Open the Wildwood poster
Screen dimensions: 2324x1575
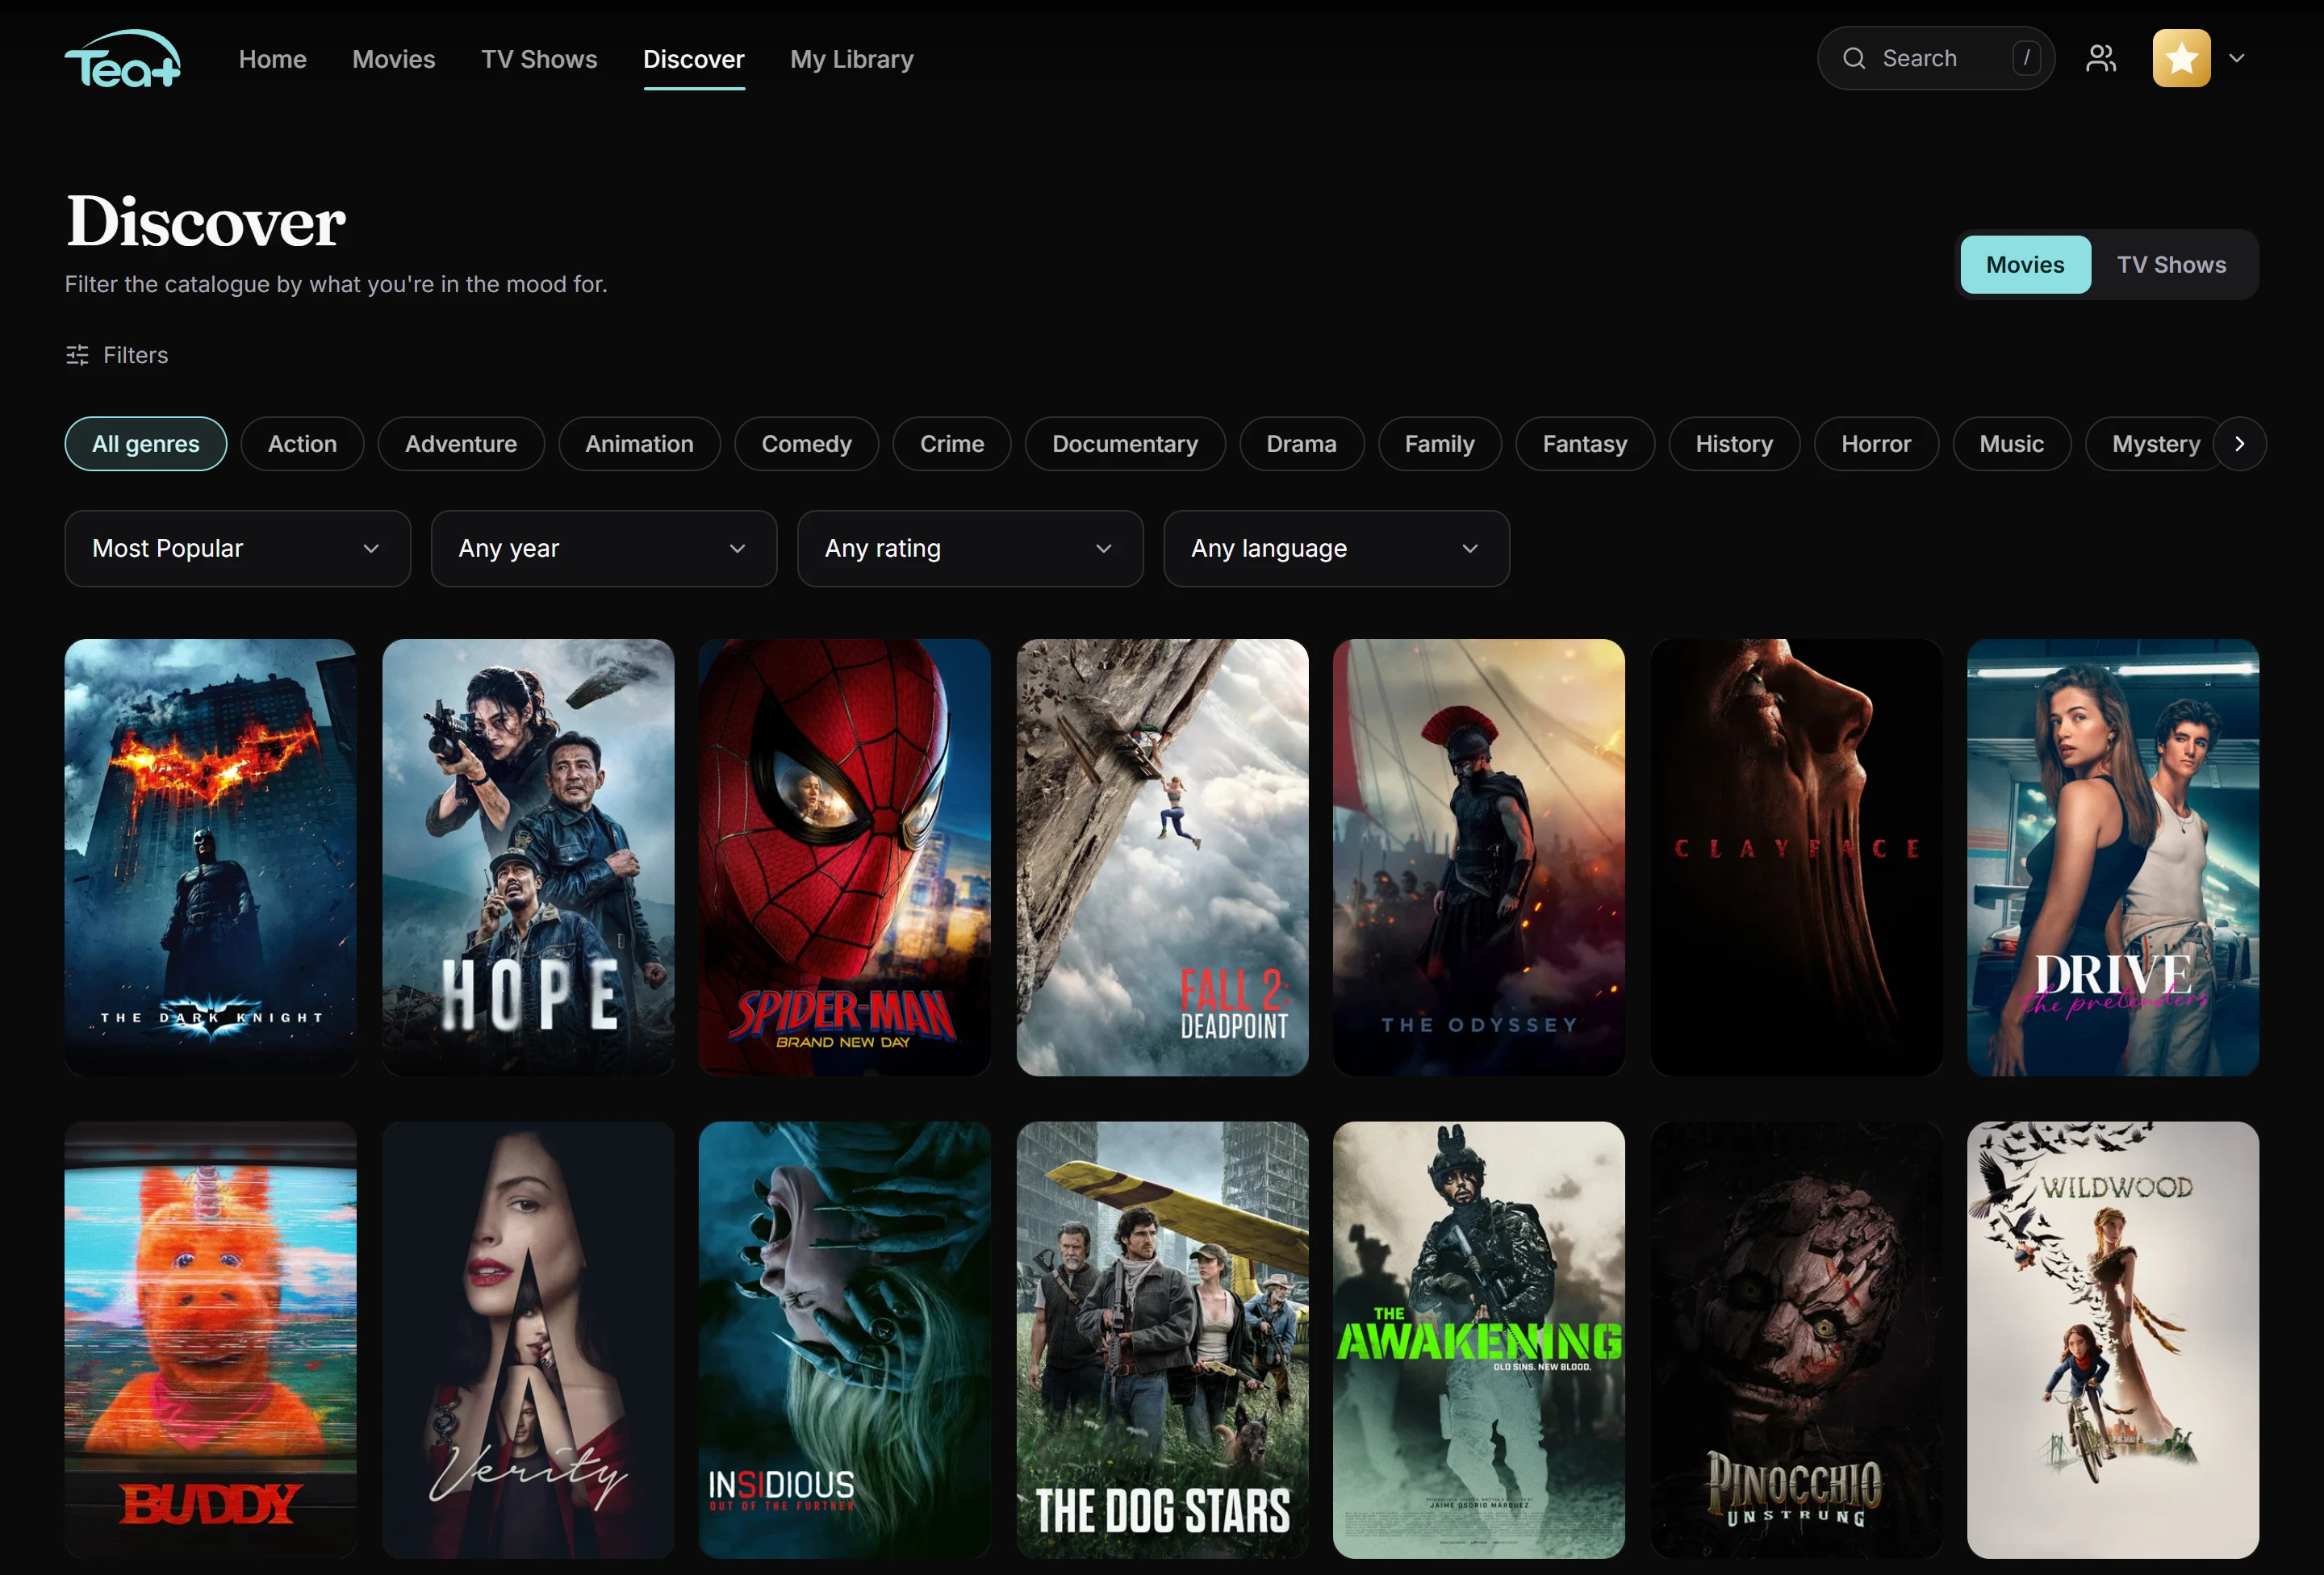pos(2112,1339)
